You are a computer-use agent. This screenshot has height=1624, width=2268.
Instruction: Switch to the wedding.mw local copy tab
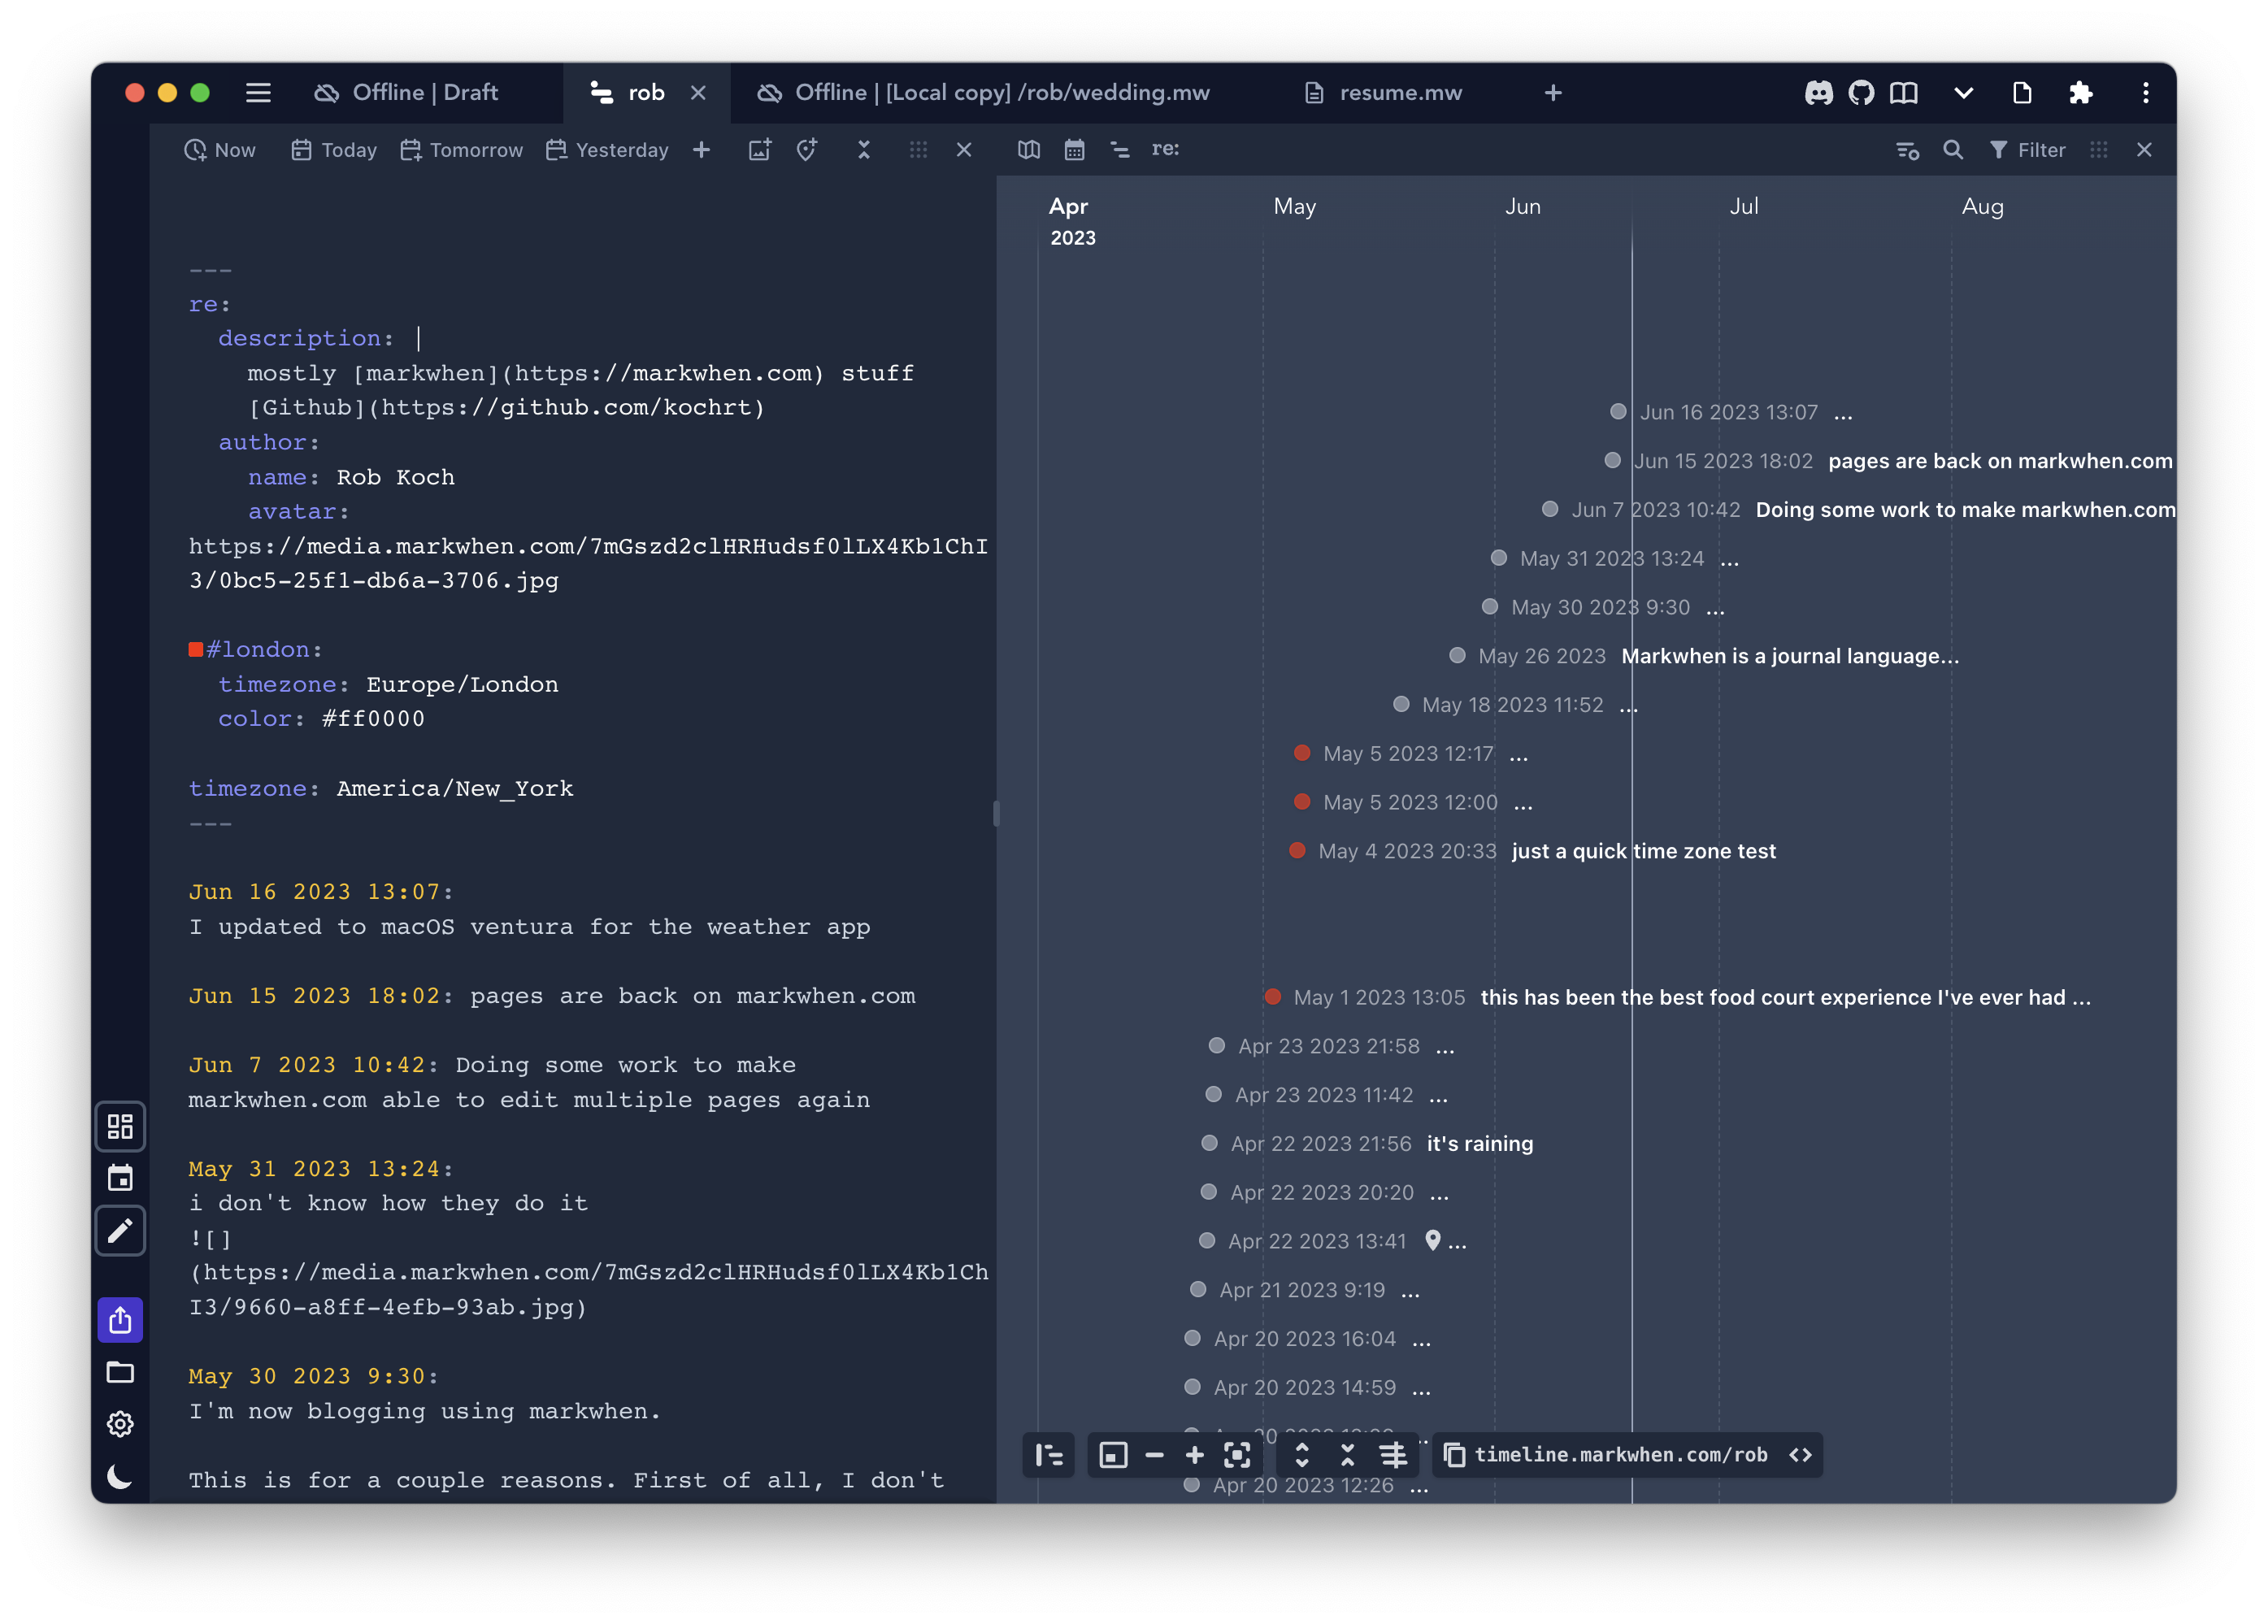tap(983, 93)
